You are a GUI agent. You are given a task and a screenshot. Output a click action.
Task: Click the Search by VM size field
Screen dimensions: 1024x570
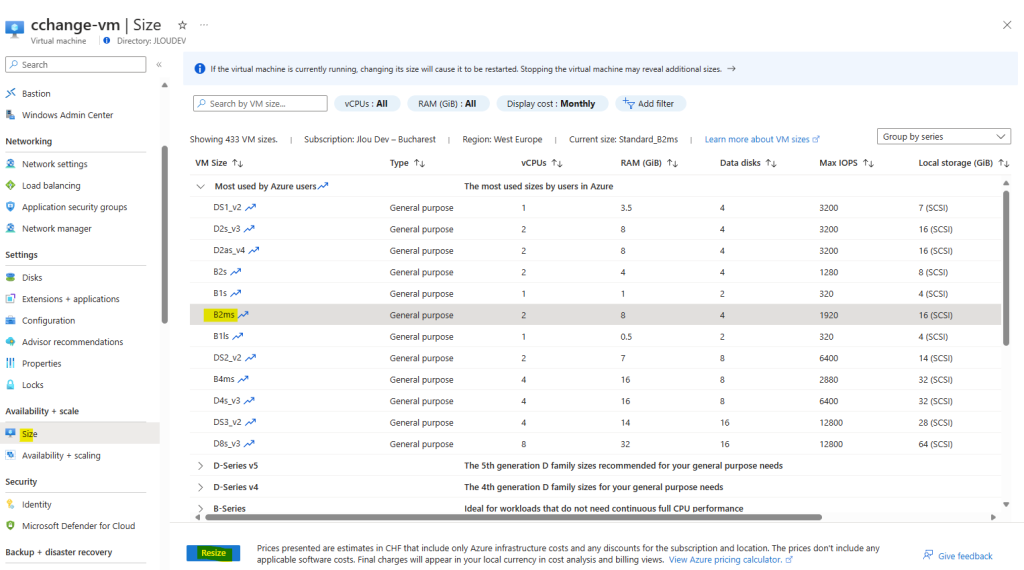click(260, 104)
